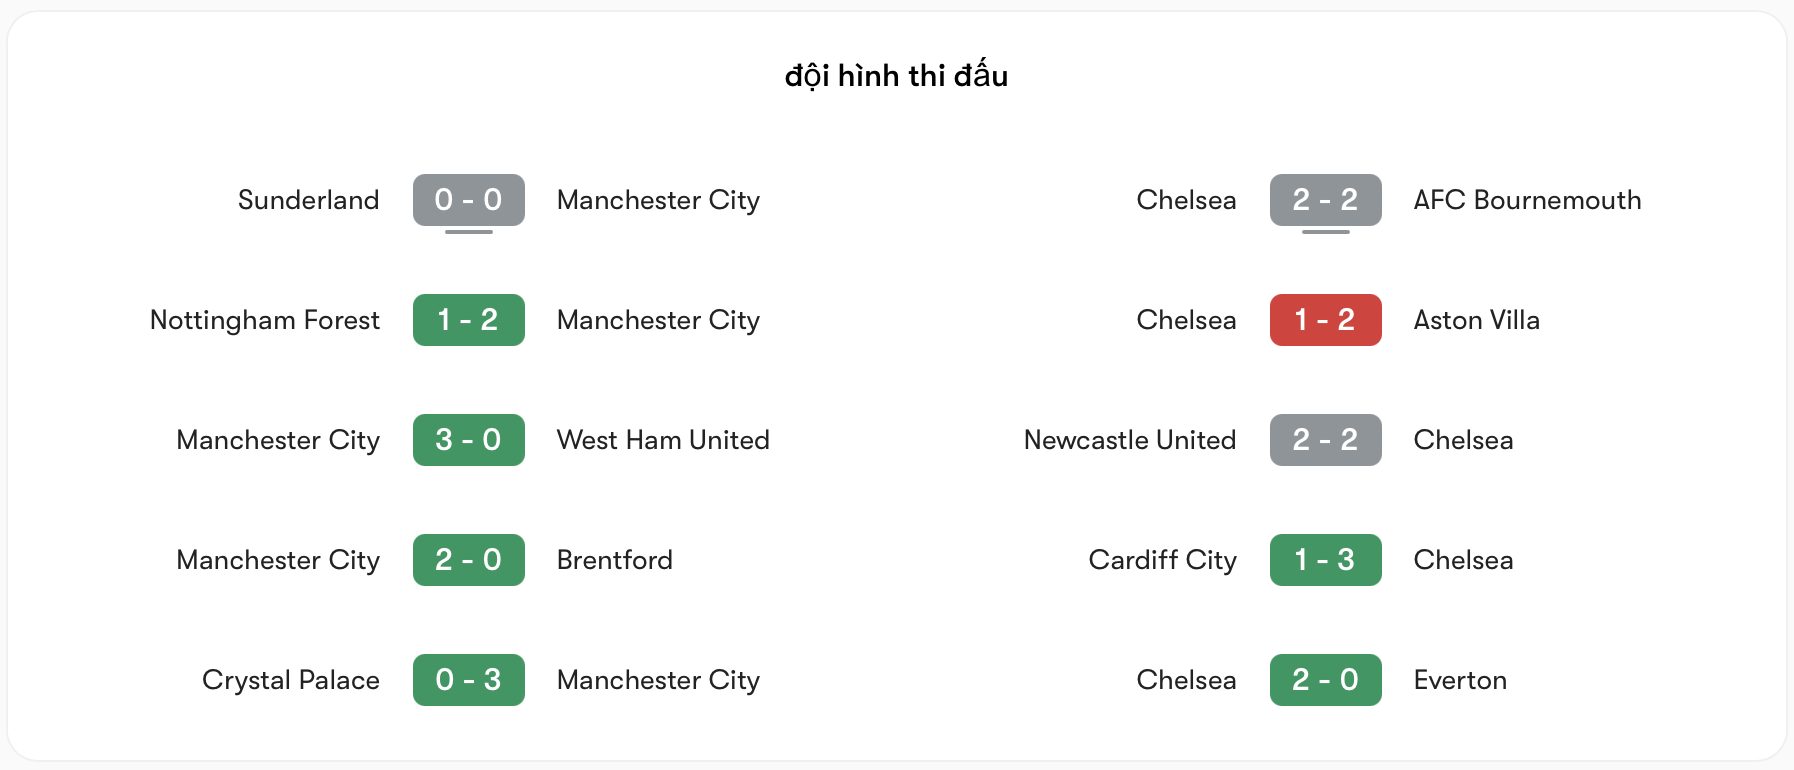Open the Cardiff City team link
The width and height of the screenshot is (1794, 770).
1161,560
